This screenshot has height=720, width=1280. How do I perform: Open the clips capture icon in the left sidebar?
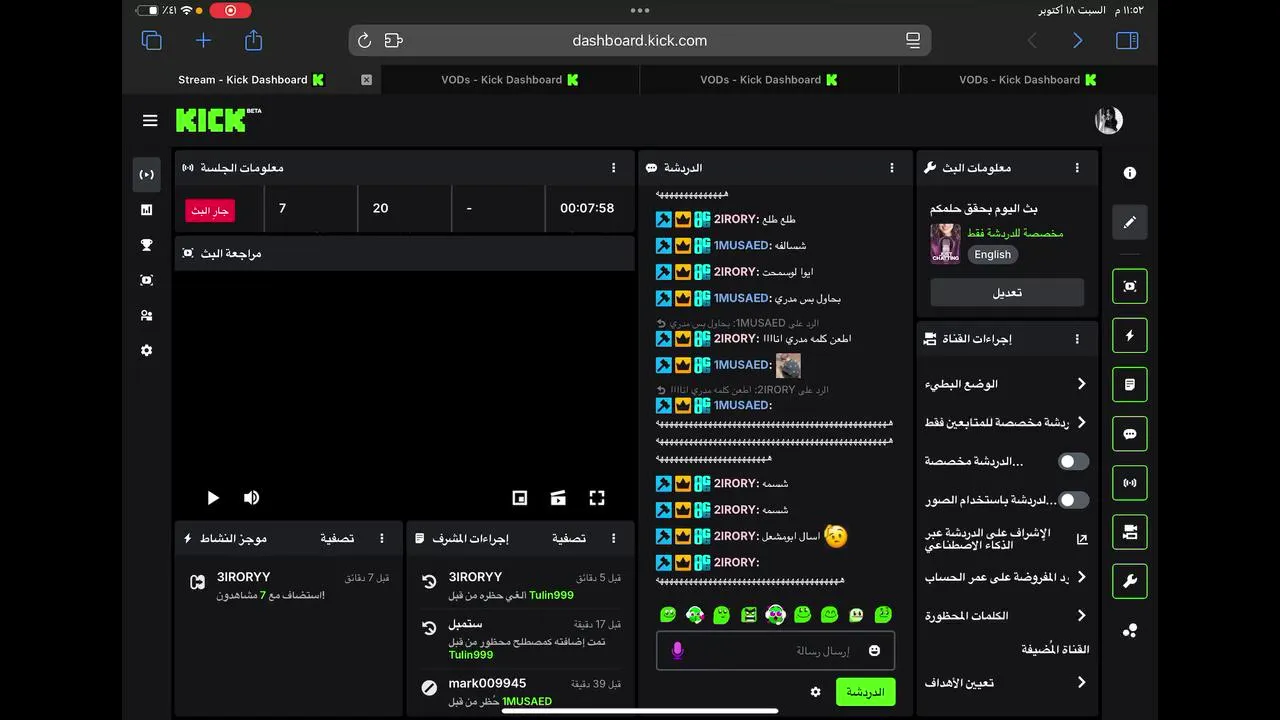pos(146,280)
